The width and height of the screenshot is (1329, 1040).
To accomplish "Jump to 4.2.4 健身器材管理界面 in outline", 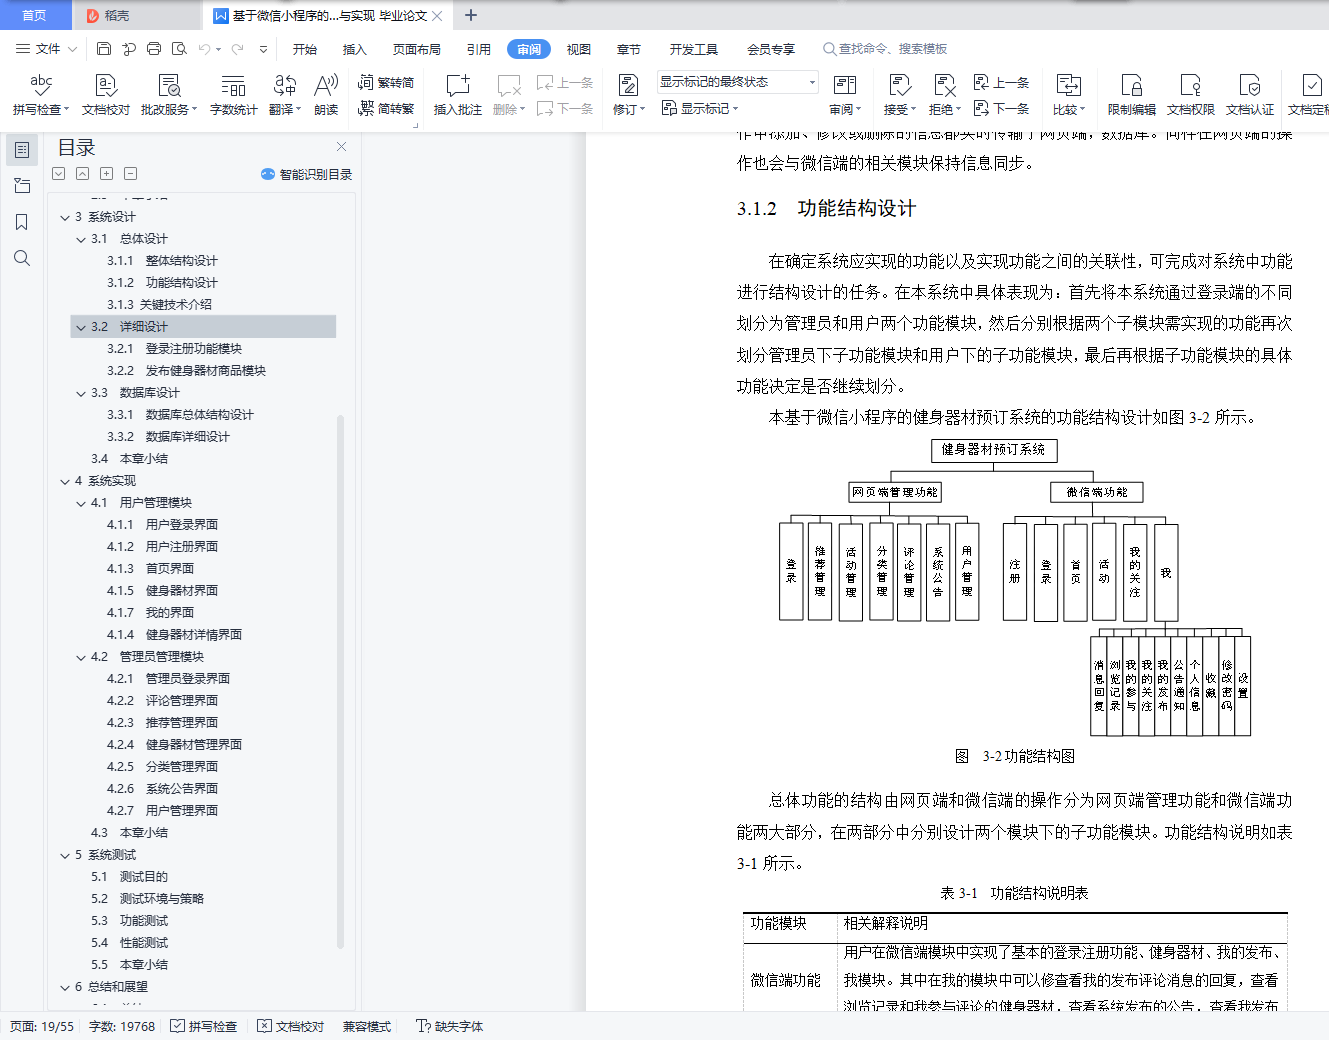I will pyautogui.click(x=174, y=745).
